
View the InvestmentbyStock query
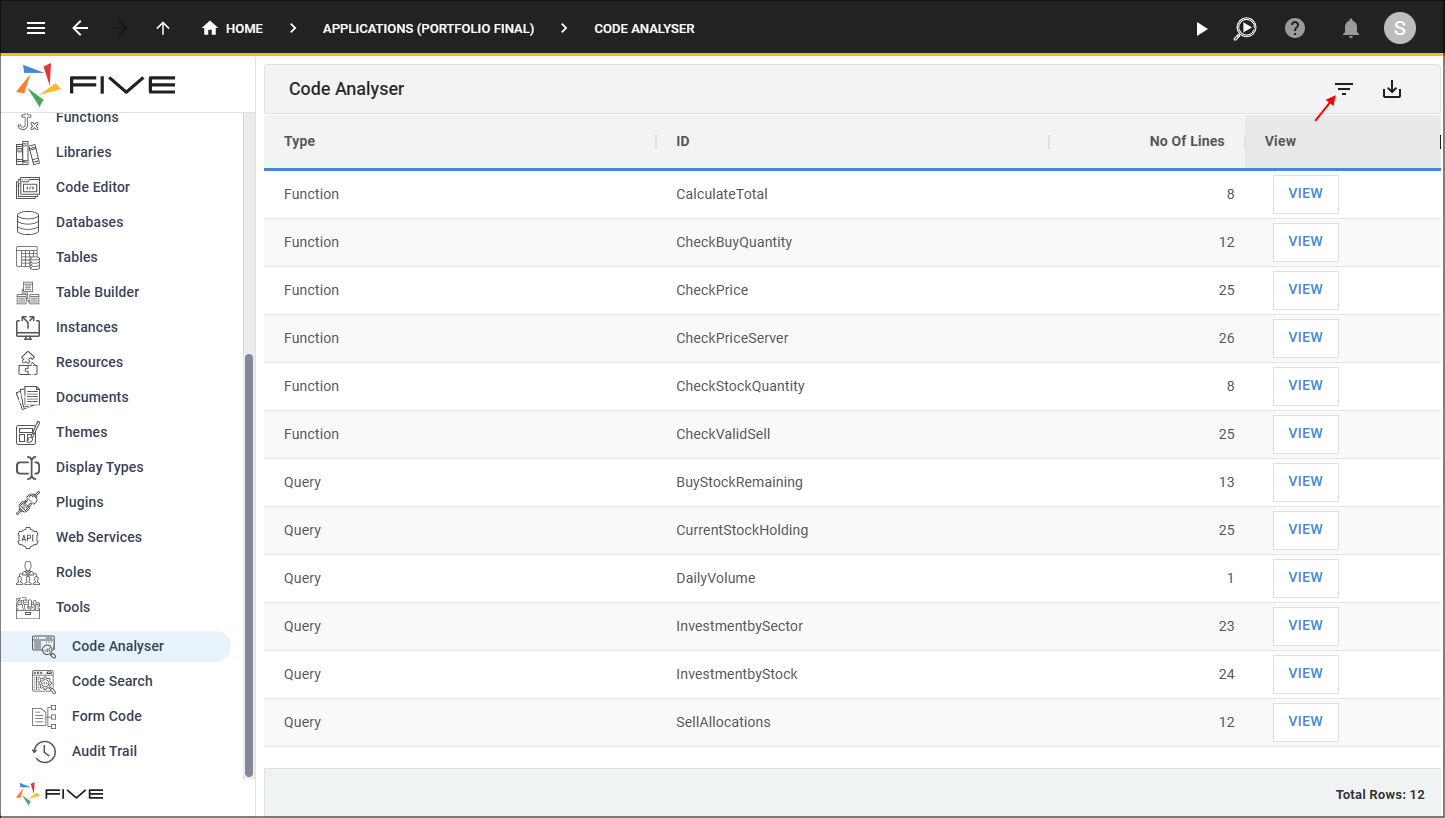click(1305, 674)
